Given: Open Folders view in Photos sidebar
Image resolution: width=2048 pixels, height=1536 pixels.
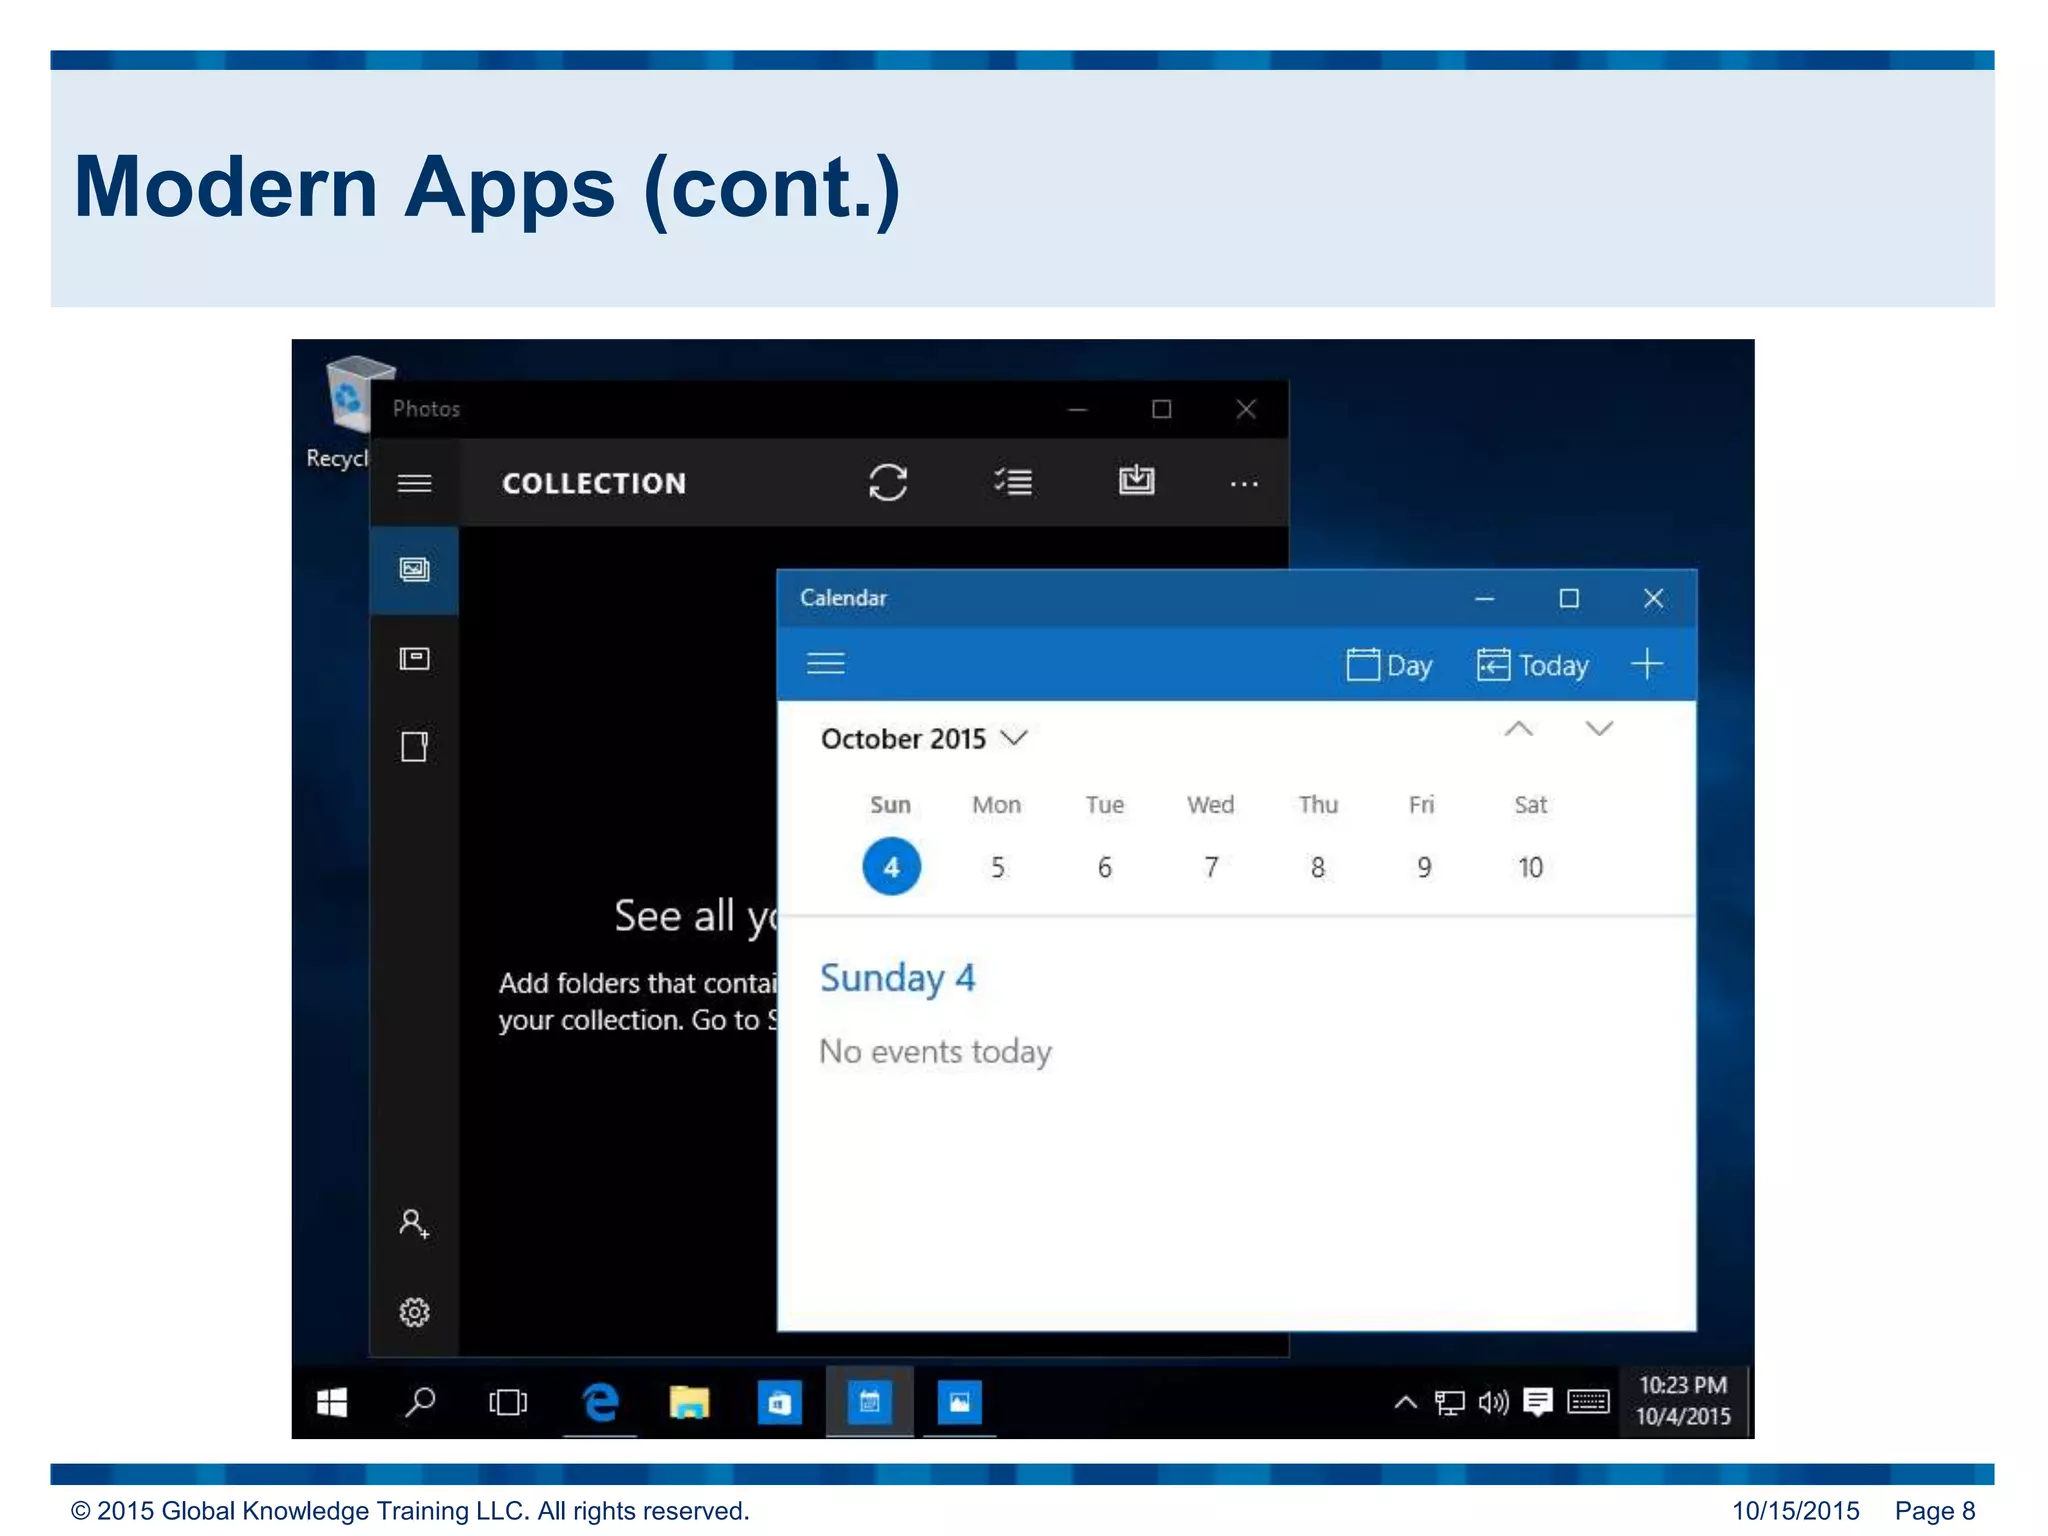Looking at the screenshot, I should click(x=414, y=747).
